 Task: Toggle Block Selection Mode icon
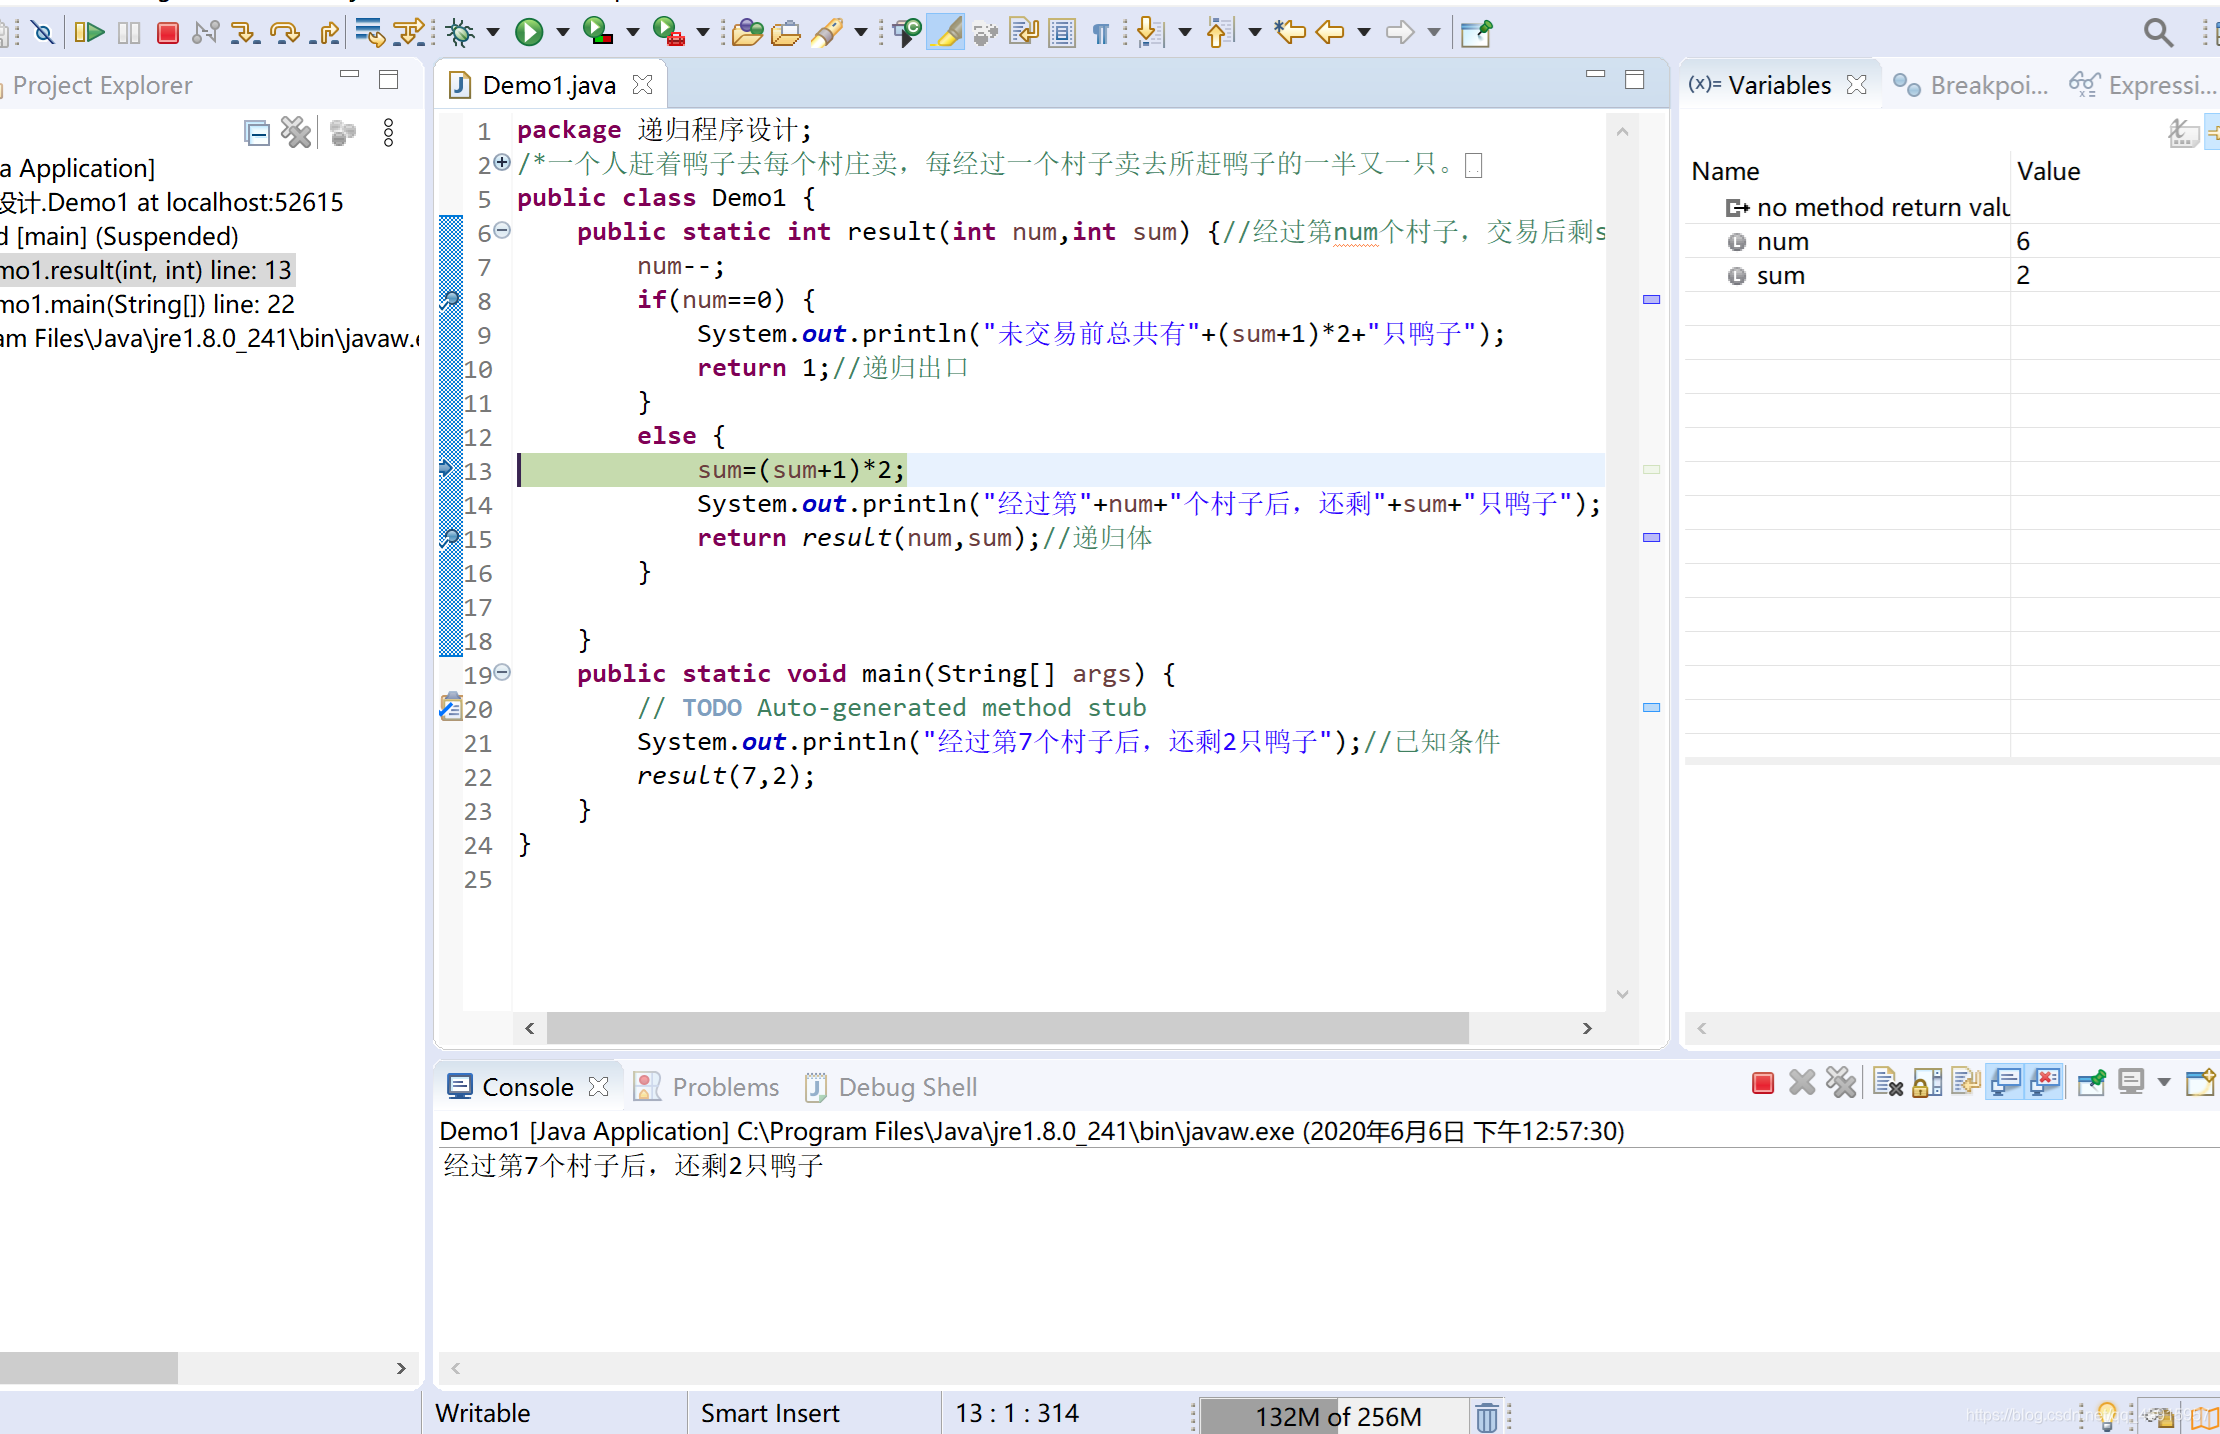tap(1063, 33)
